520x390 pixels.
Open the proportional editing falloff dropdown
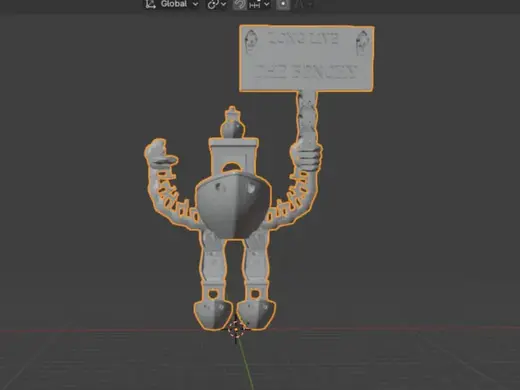pyautogui.click(x=304, y=4)
